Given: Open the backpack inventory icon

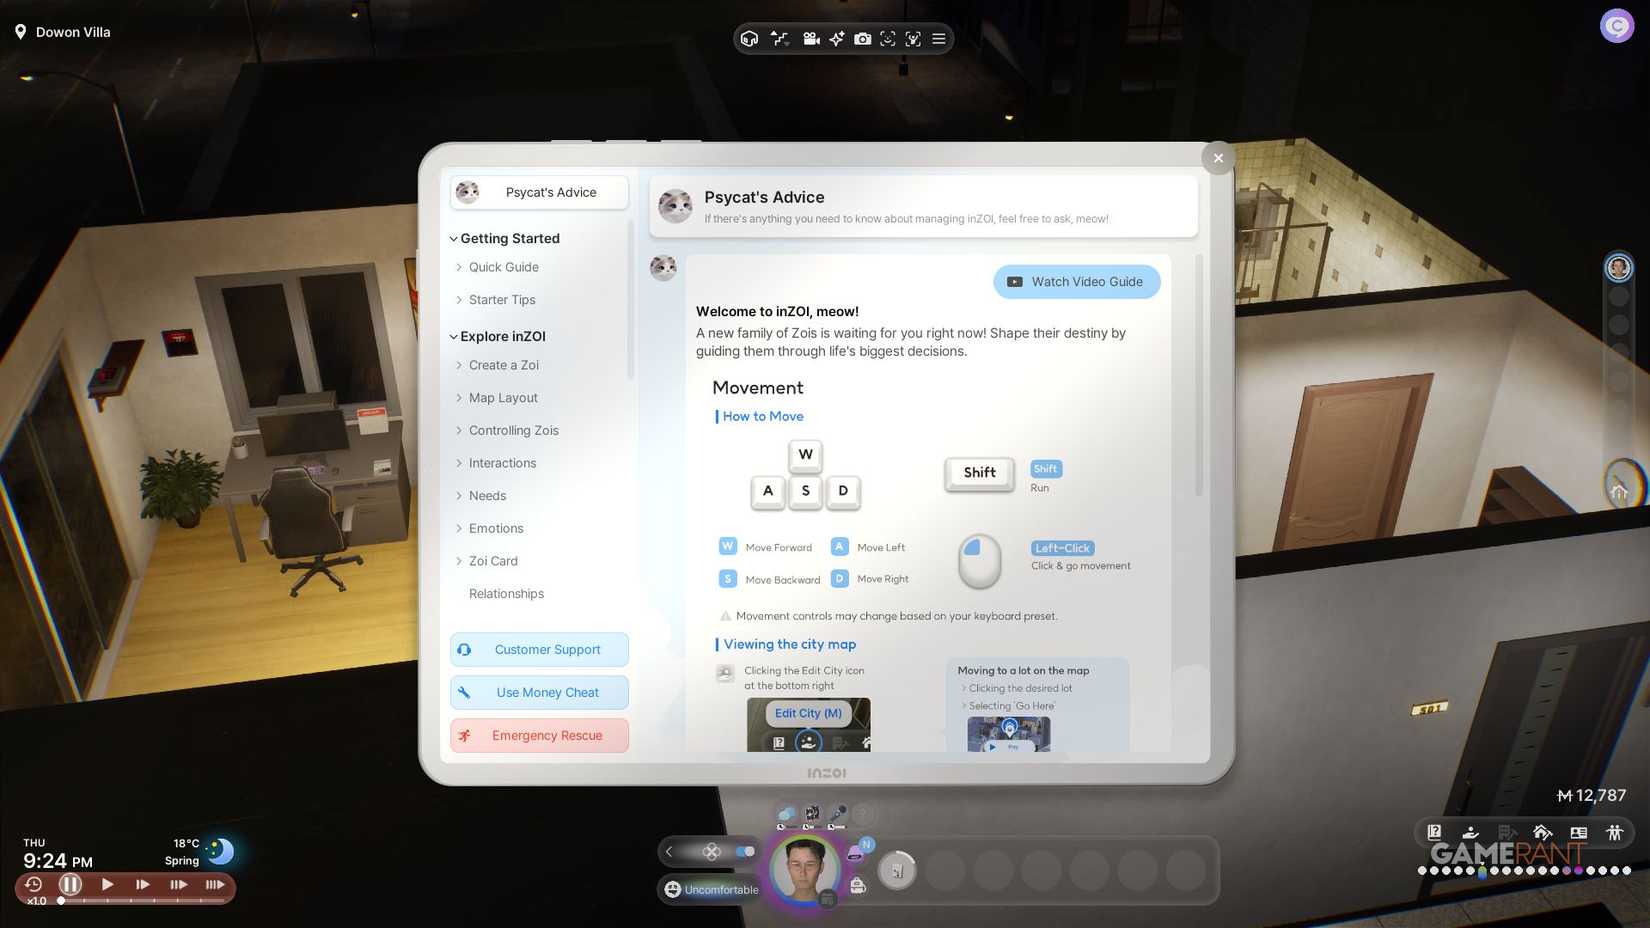Looking at the screenshot, I should coord(857,885).
